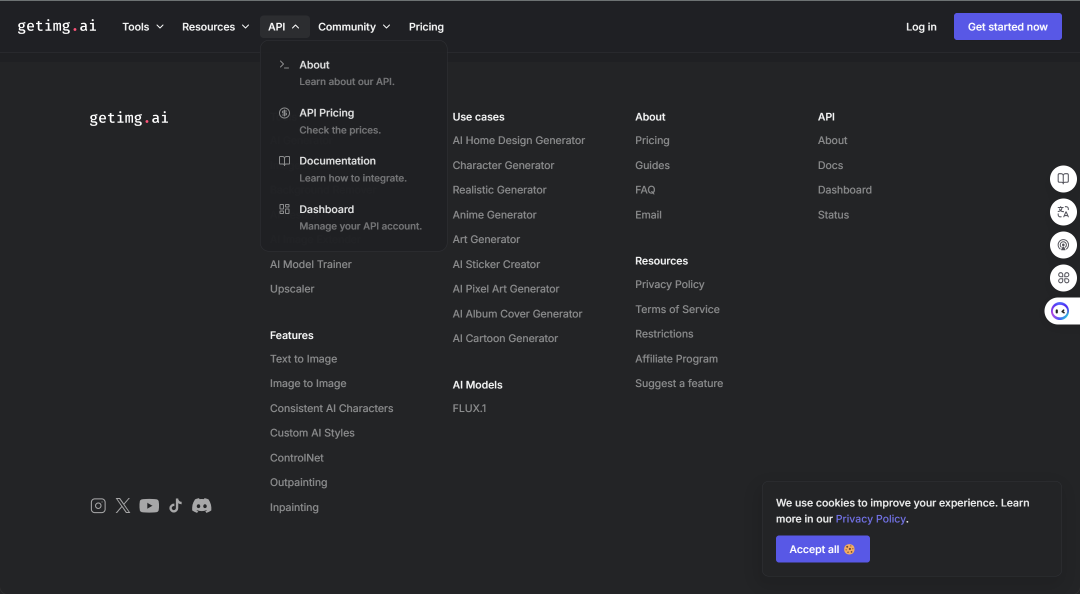Open Inpainting footer link
The height and width of the screenshot is (594, 1080).
[294, 508]
